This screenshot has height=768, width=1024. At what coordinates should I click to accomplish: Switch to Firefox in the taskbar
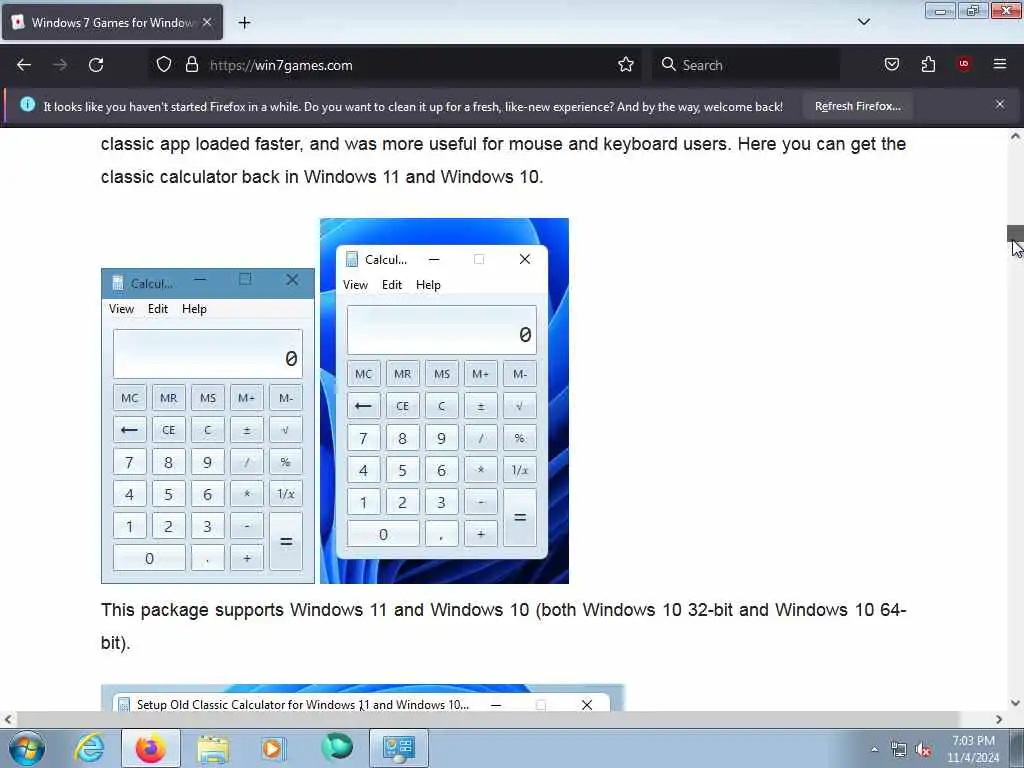[x=150, y=748]
